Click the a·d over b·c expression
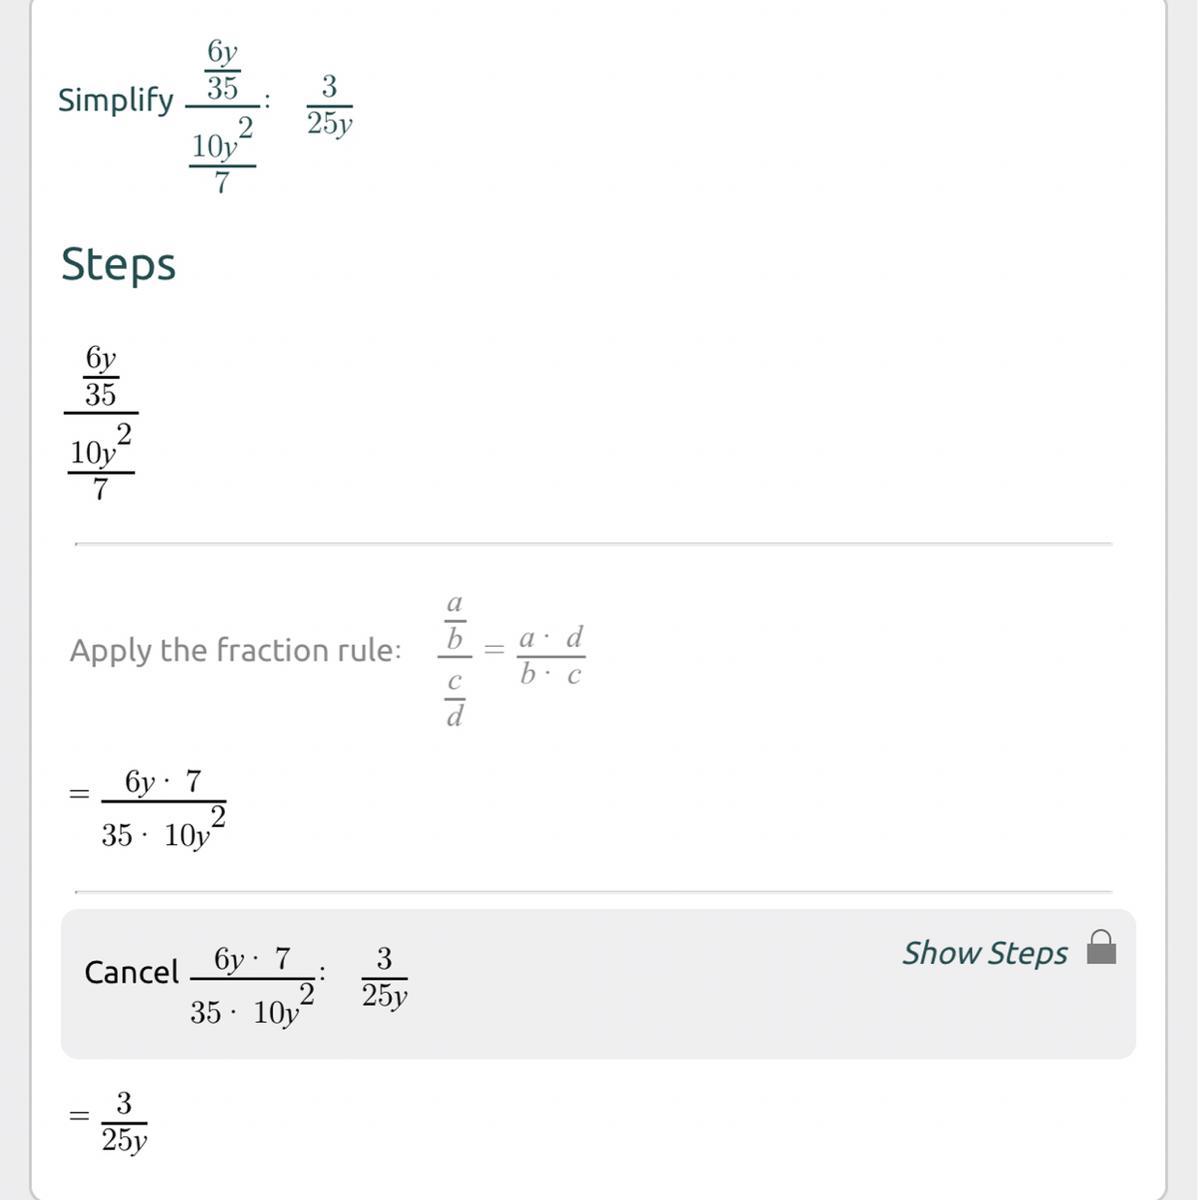 tap(550, 656)
